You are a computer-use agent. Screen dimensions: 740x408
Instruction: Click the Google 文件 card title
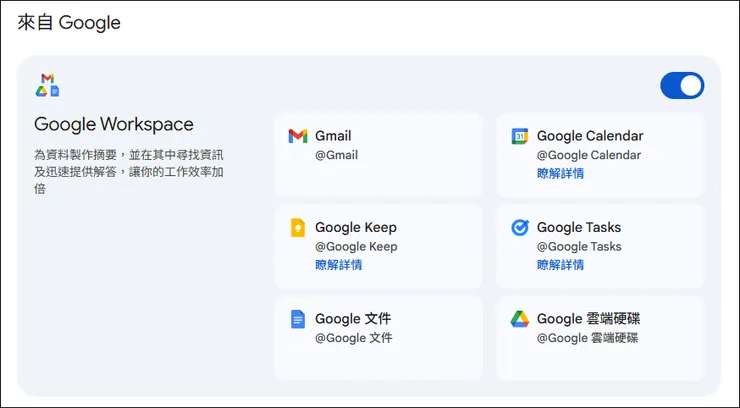353,319
